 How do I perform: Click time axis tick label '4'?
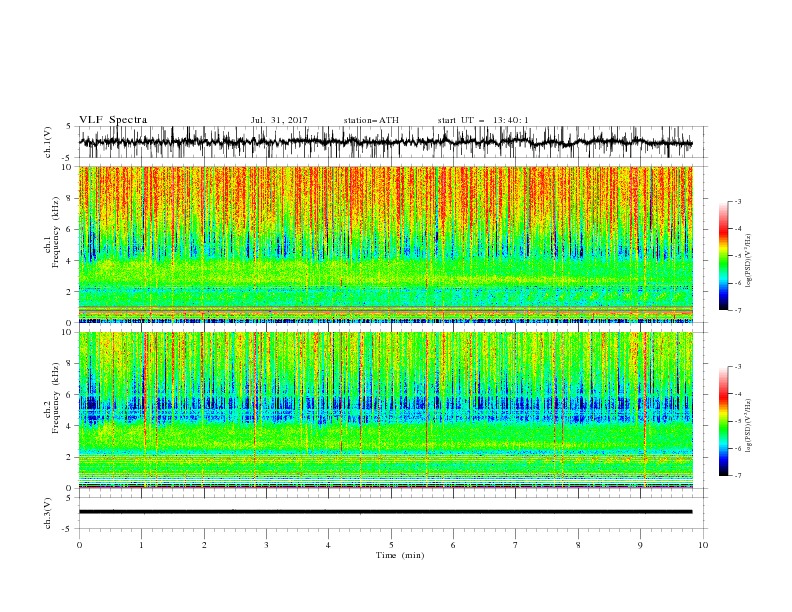(328, 545)
